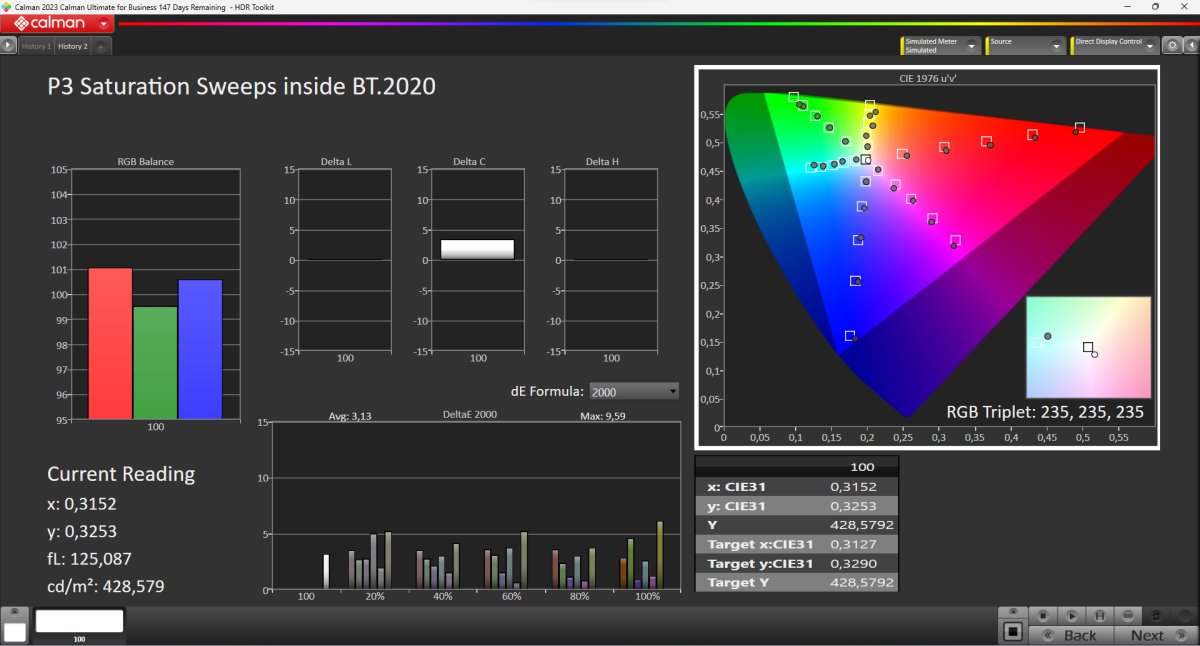Viewport: 1200px width, 646px height.
Task: Click the stop measurement icon
Action: click(1043, 616)
